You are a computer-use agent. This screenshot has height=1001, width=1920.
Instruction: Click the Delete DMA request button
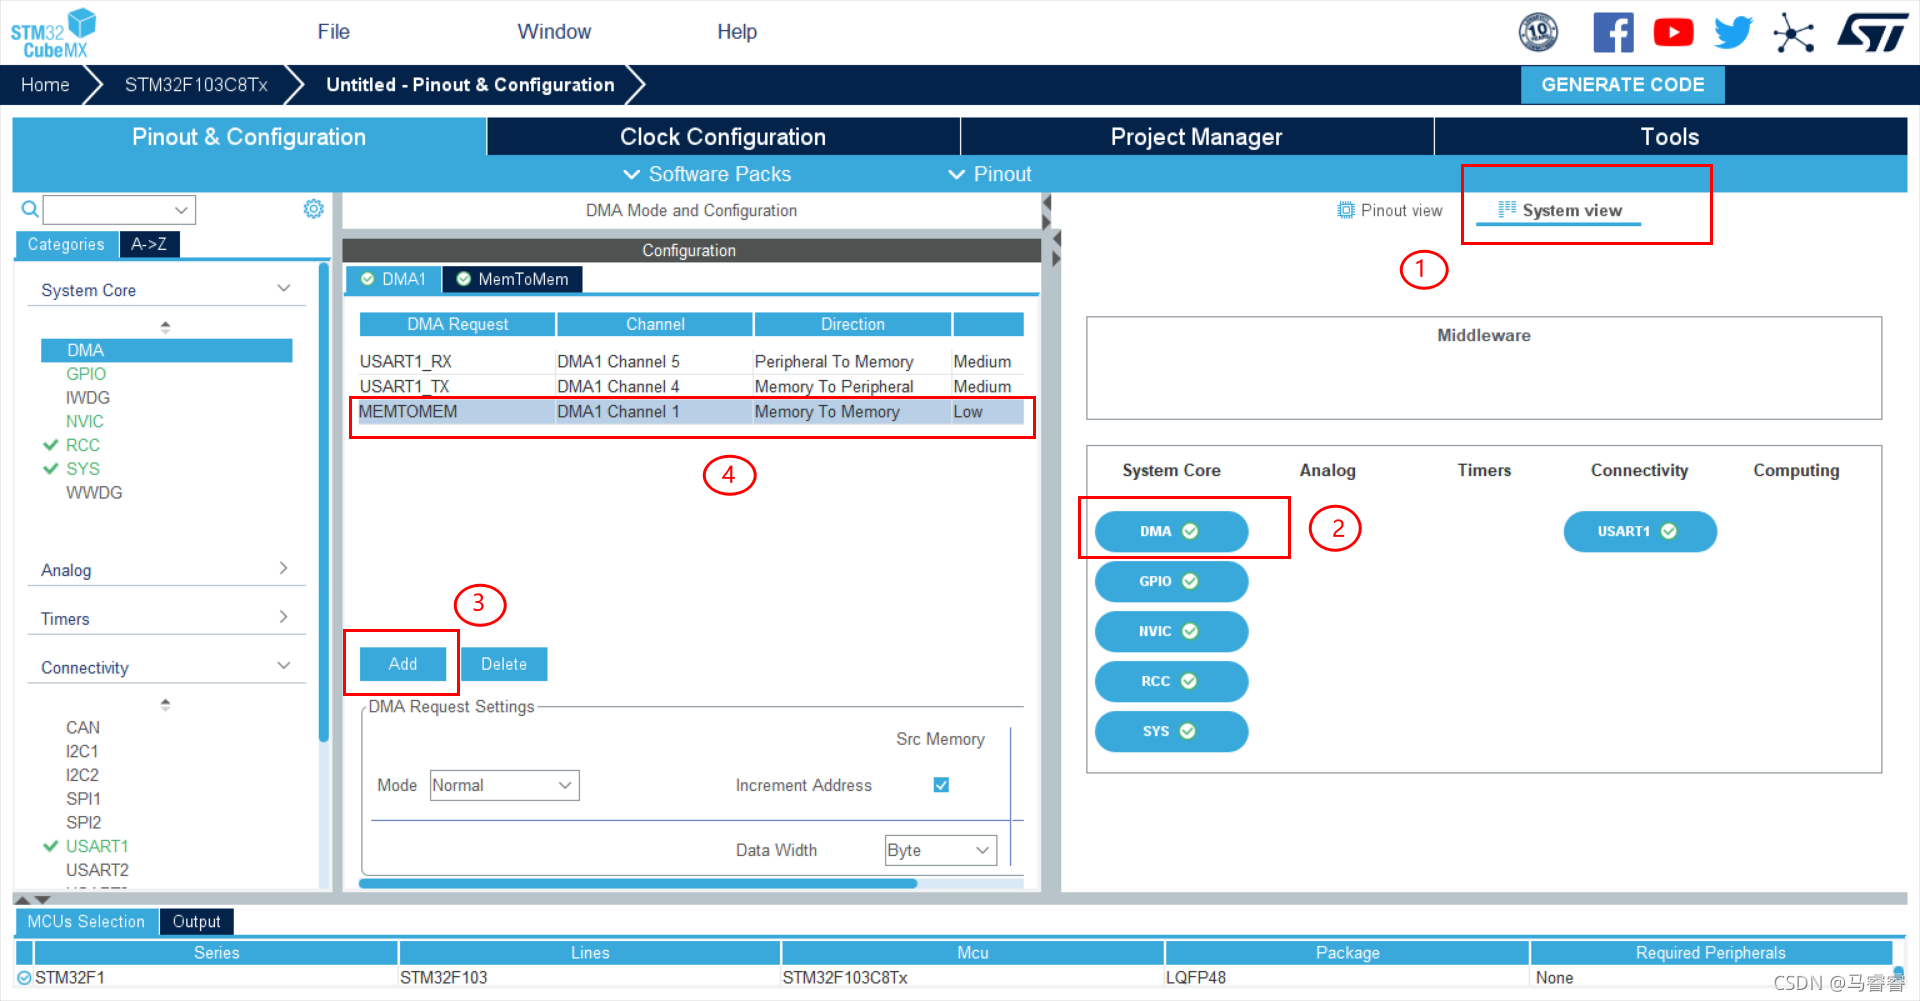pos(504,664)
